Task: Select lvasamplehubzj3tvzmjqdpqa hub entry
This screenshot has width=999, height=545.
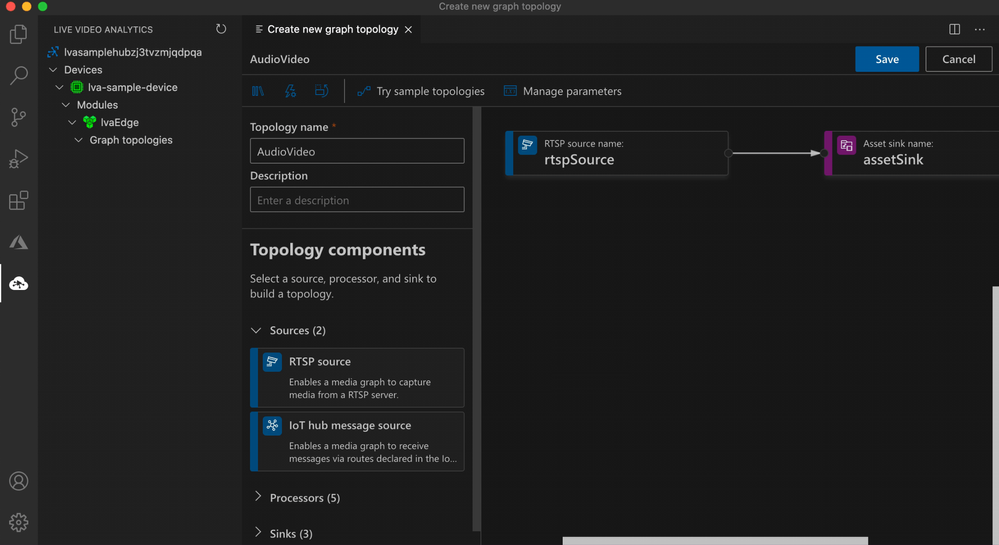Action: [133, 52]
